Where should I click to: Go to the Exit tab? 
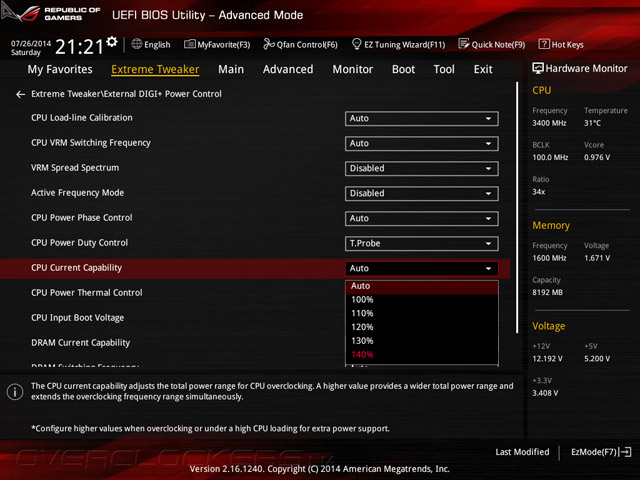coord(483,69)
